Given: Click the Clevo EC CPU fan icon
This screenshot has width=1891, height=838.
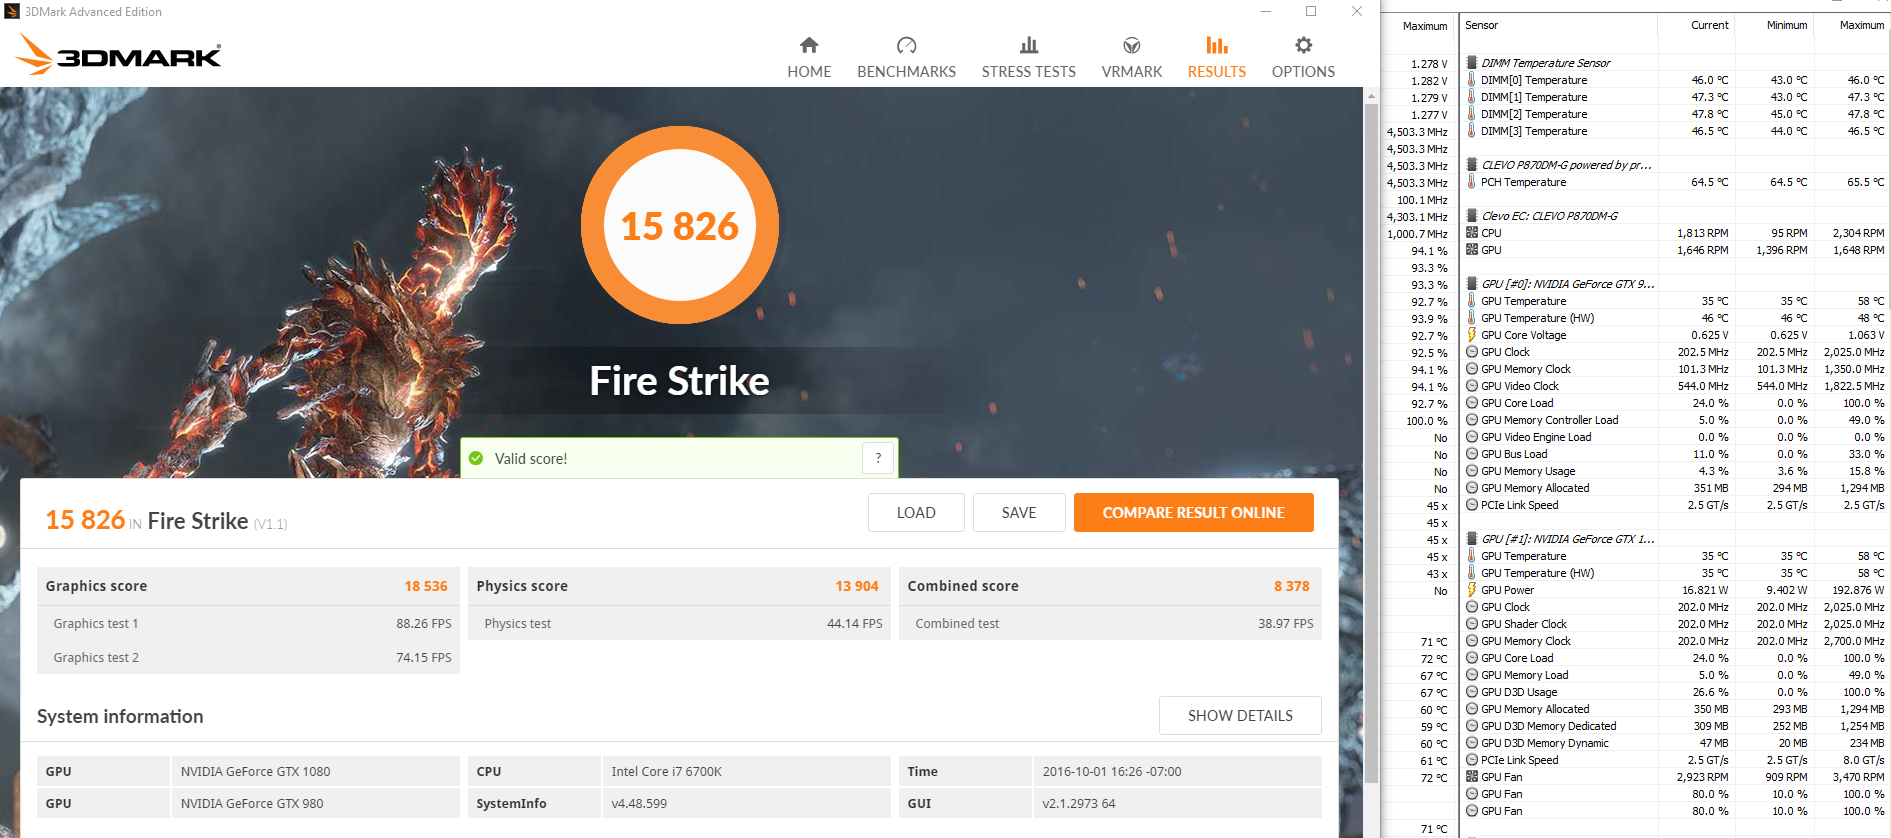Looking at the screenshot, I should 1472,232.
